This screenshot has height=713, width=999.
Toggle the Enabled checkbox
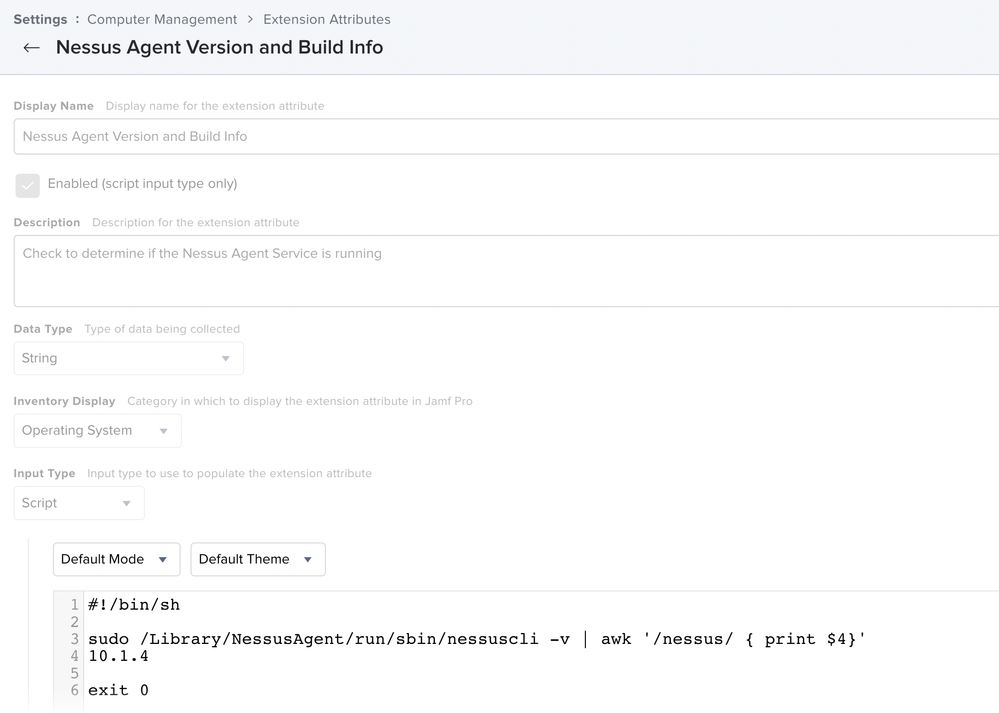(x=27, y=185)
